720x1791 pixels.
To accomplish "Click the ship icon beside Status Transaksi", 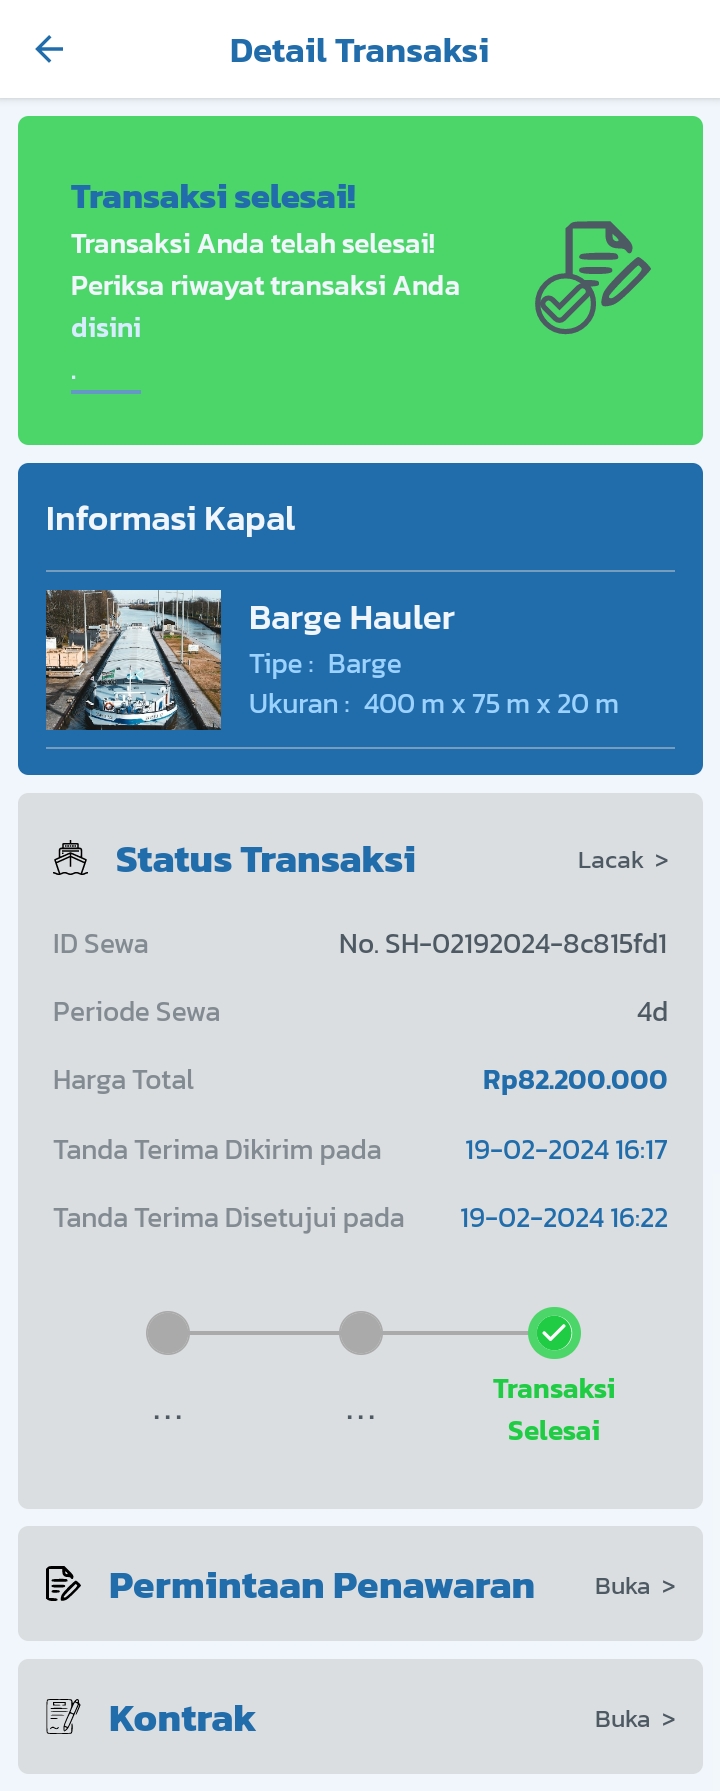I will (71, 859).
